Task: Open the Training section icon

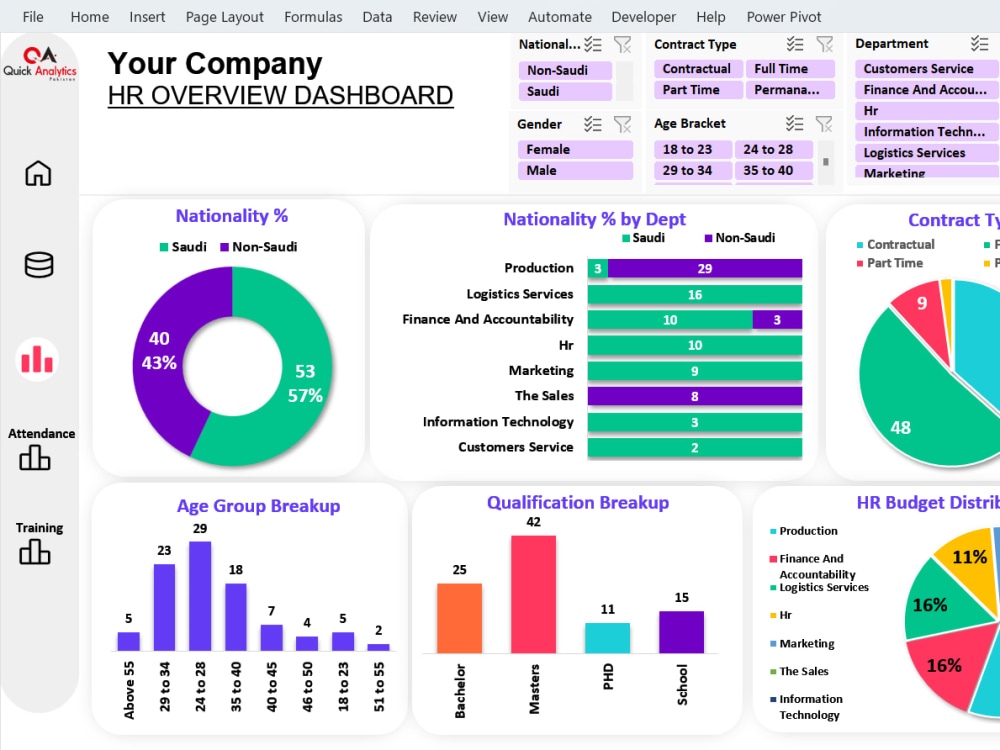Action: [37, 552]
